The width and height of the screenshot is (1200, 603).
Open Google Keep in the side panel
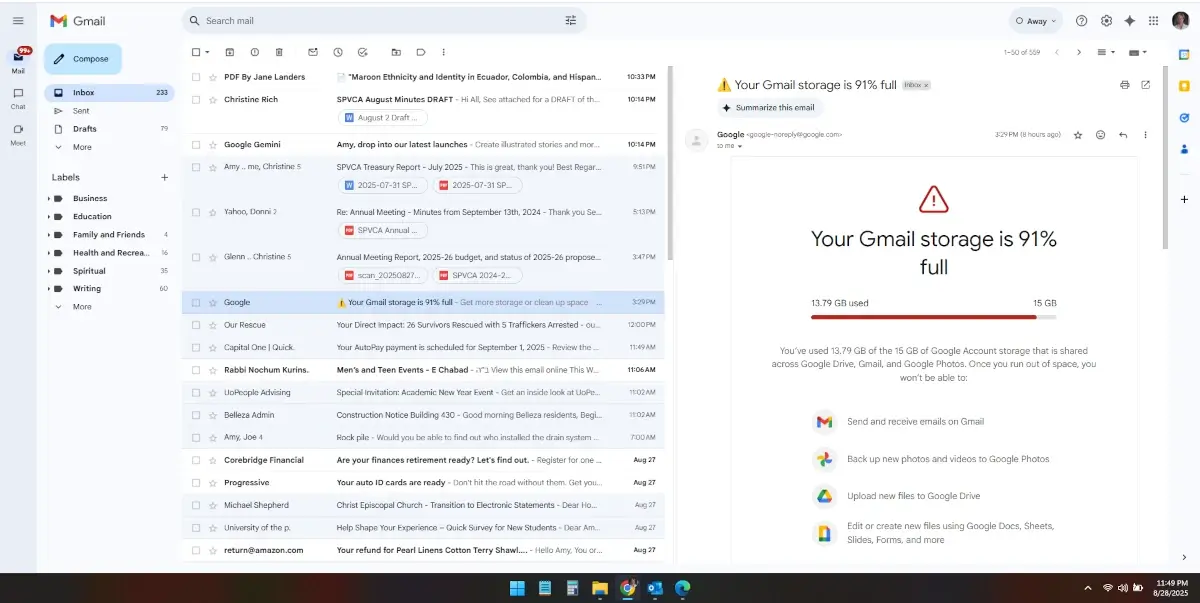coord(1184,85)
